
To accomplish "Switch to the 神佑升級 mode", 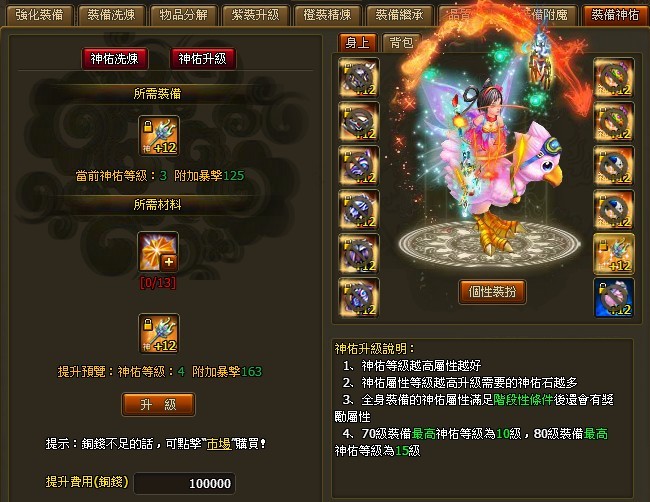I will pos(203,58).
